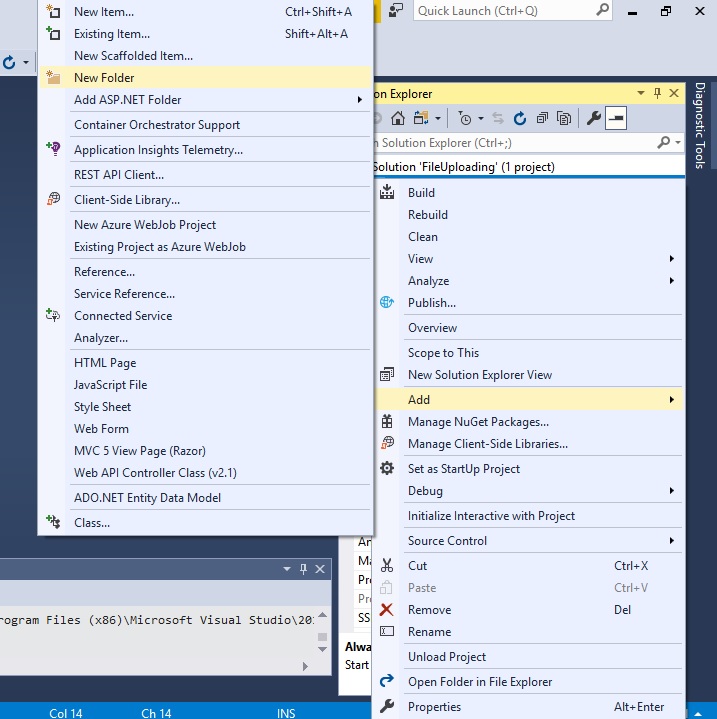Viewport: 717px width, 719px height.
Task: Open Properties wrench icon in Solution Explorer toolbar
Action: [x=594, y=119]
